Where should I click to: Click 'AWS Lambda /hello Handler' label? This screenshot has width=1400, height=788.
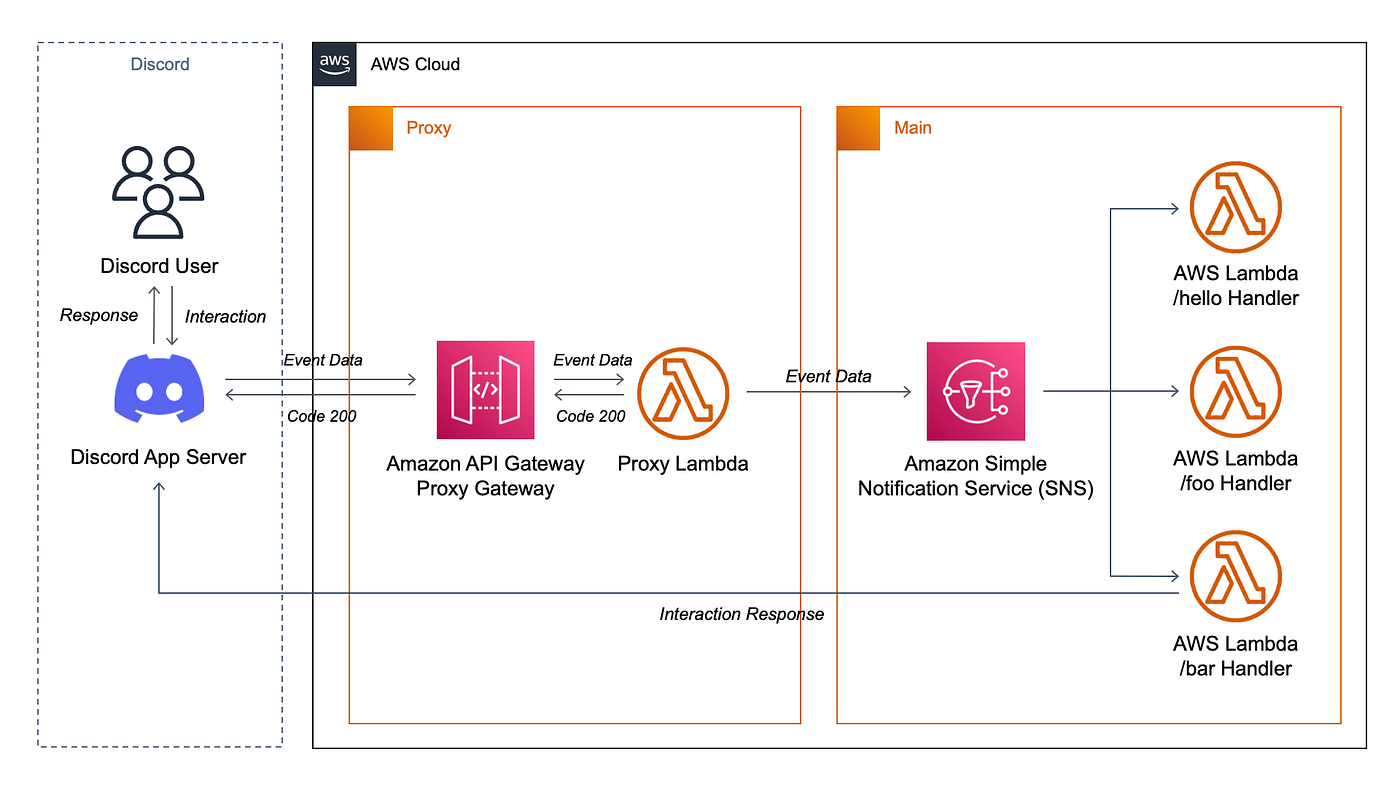click(1236, 286)
